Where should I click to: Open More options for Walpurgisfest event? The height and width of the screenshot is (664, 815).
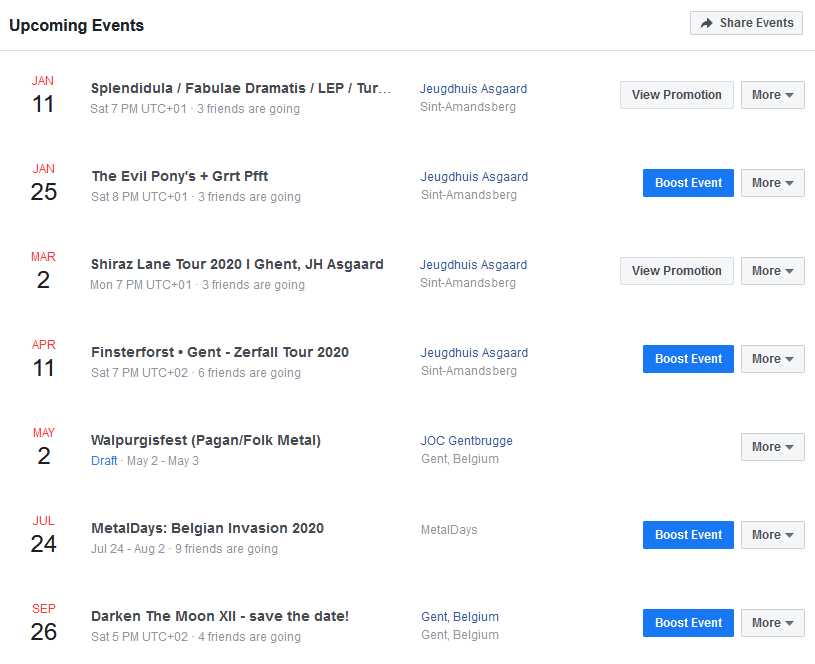[772, 447]
